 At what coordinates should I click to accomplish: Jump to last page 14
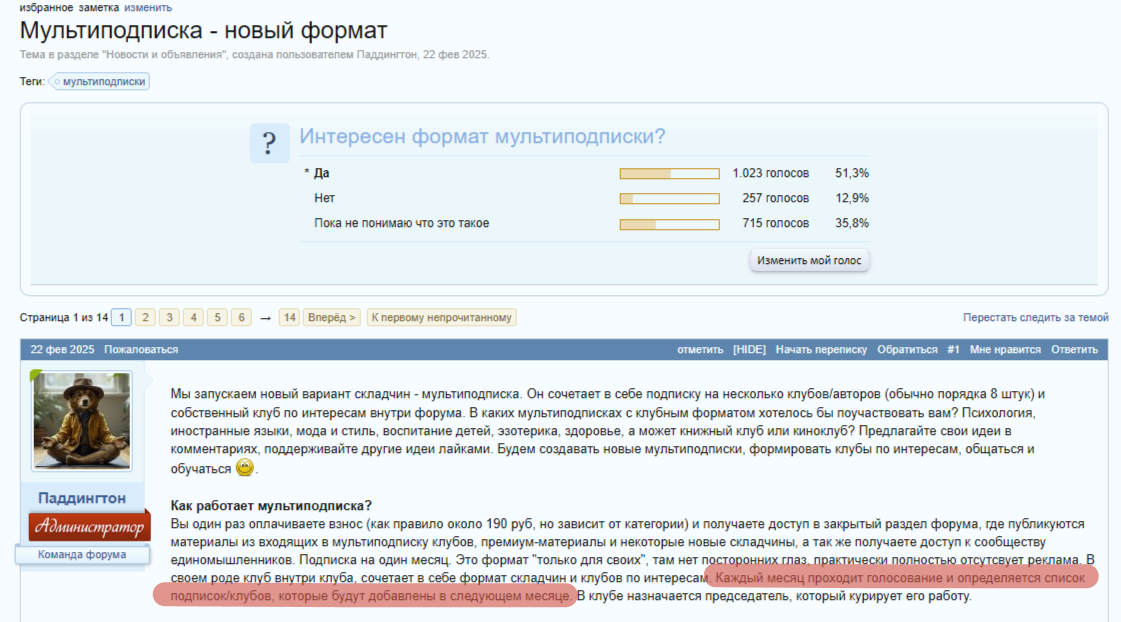(x=289, y=317)
